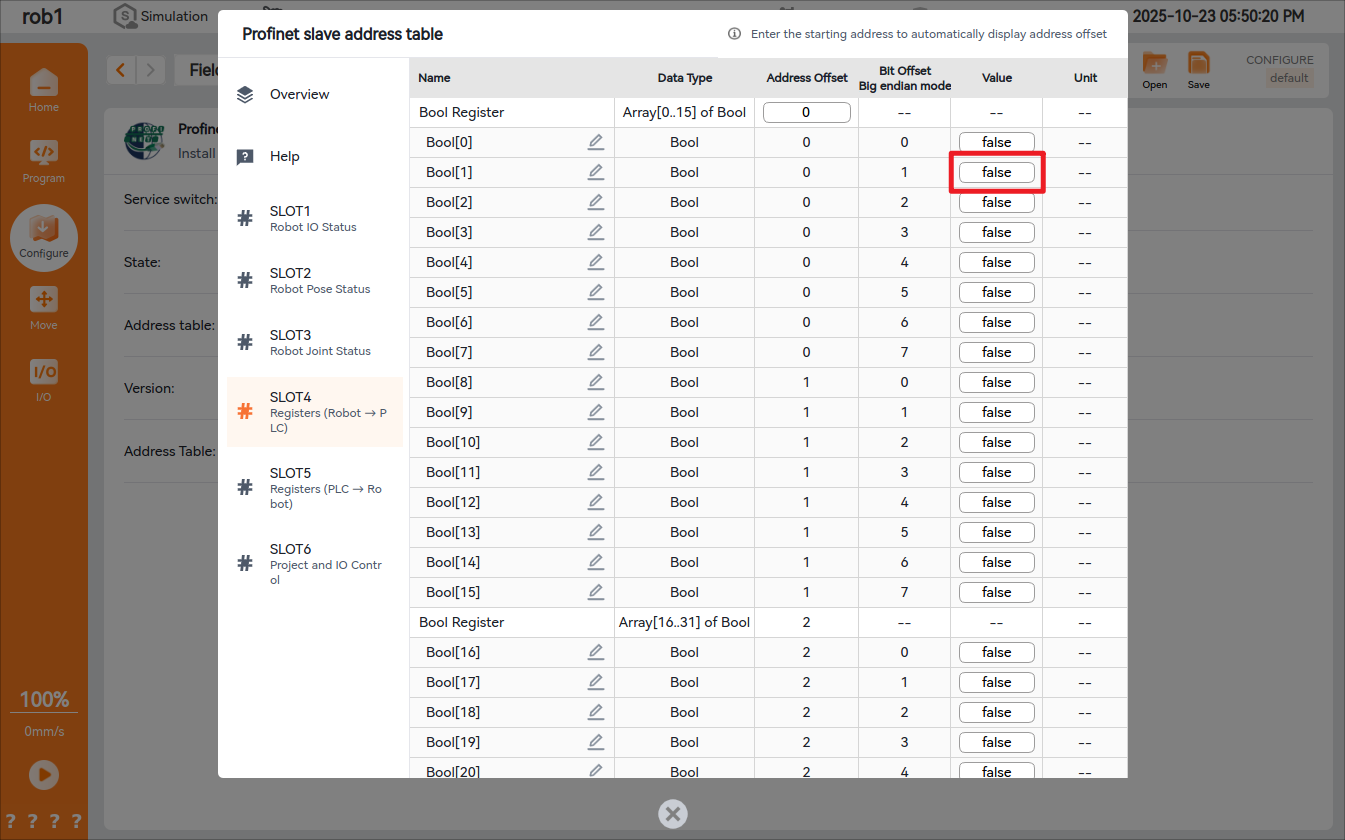
Task: Close the dialog with bottom X icon
Action: (673, 814)
